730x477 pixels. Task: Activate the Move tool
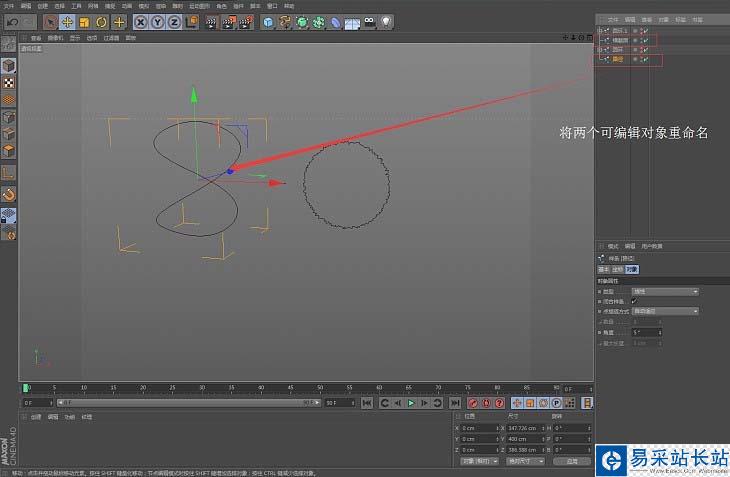(x=67, y=22)
